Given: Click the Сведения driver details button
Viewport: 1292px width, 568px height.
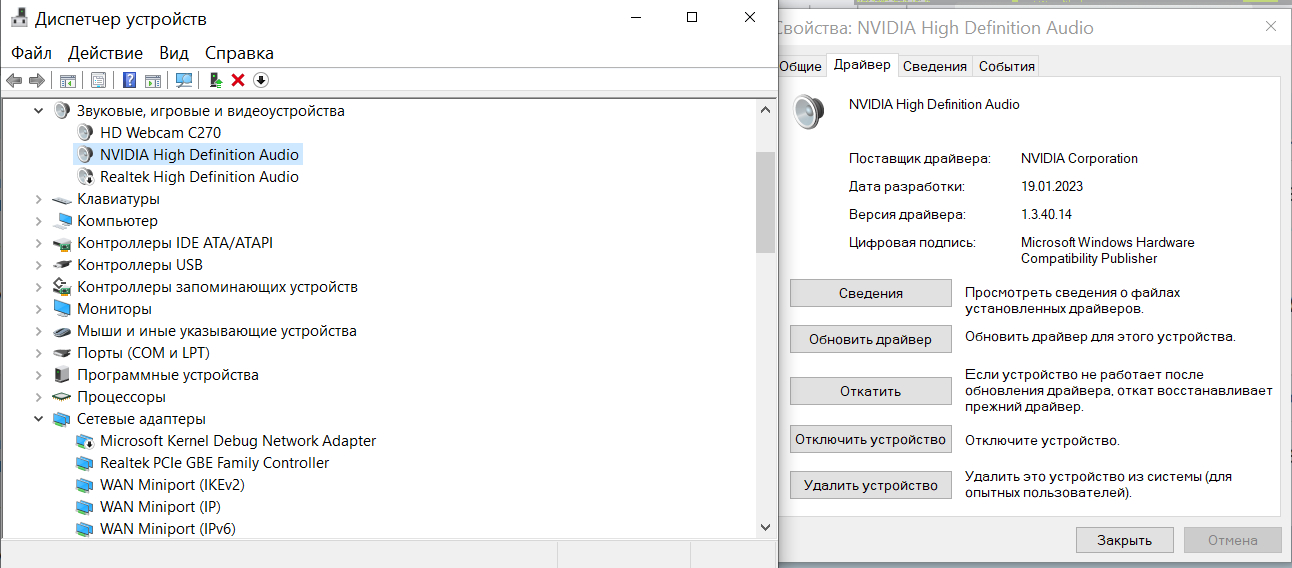Looking at the screenshot, I should pyautogui.click(x=871, y=293).
